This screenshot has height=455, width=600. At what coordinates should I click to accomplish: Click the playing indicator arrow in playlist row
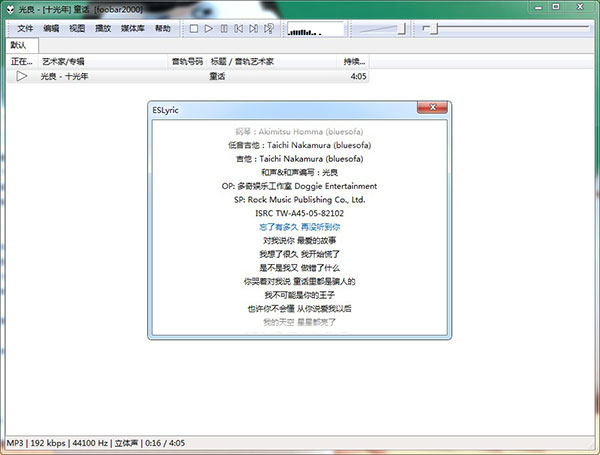pyautogui.click(x=22, y=76)
